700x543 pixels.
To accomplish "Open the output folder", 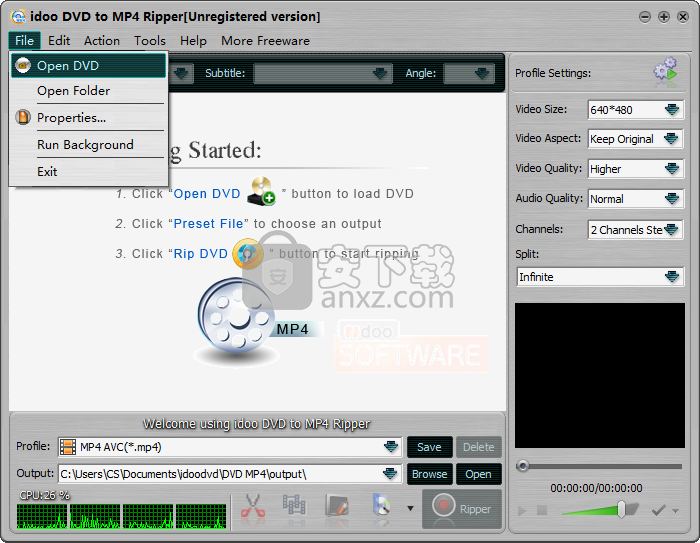I will coord(479,474).
